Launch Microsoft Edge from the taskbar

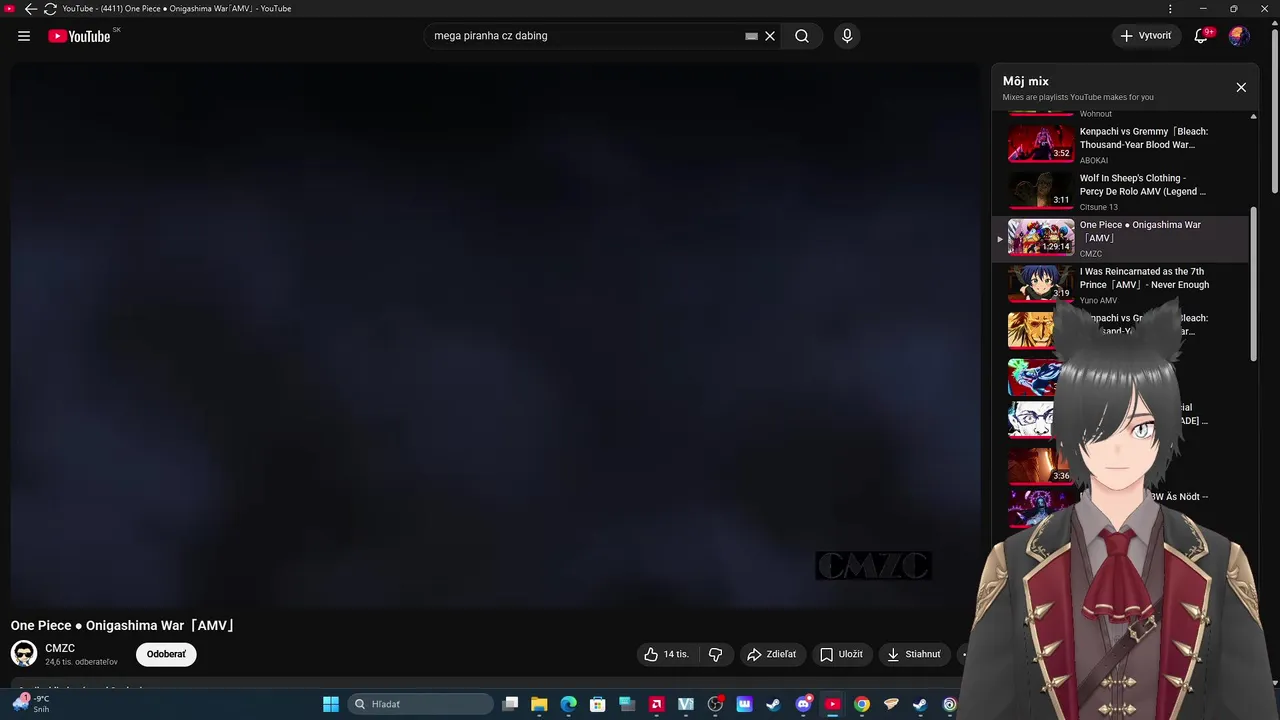coord(568,704)
